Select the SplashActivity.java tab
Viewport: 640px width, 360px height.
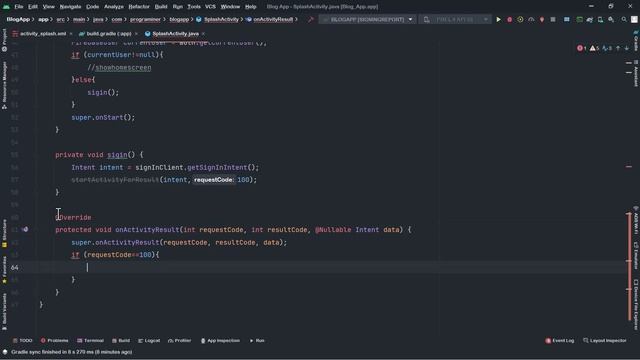pyautogui.click(x=175, y=33)
